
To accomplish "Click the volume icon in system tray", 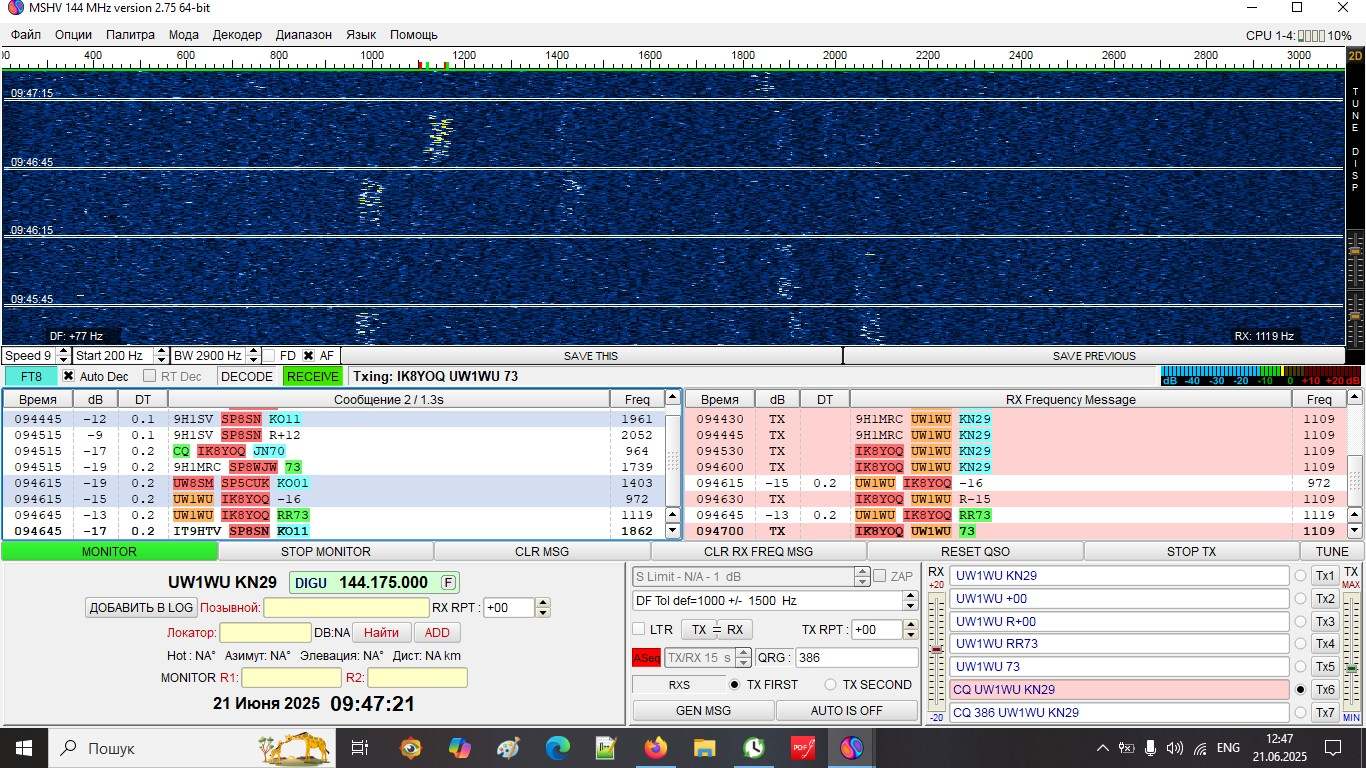I will pos(1175,748).
